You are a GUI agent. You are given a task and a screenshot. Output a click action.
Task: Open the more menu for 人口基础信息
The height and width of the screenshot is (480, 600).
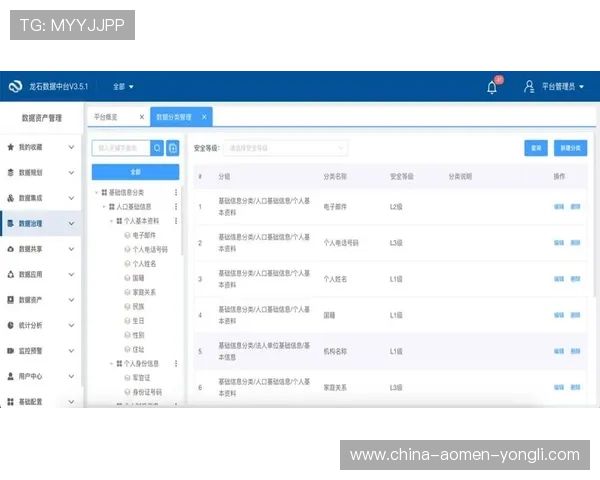(x=176, y=207)
